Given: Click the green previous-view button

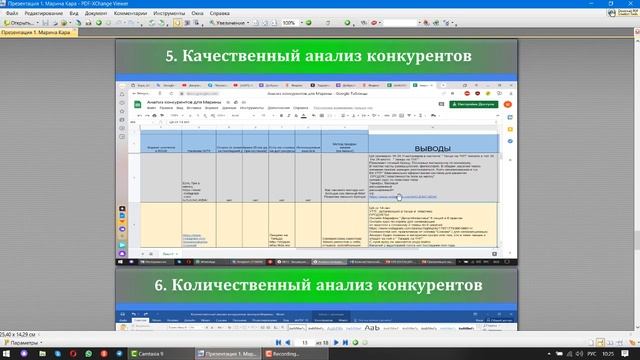Looking at the screenshot, I should (x=355, y=342).
